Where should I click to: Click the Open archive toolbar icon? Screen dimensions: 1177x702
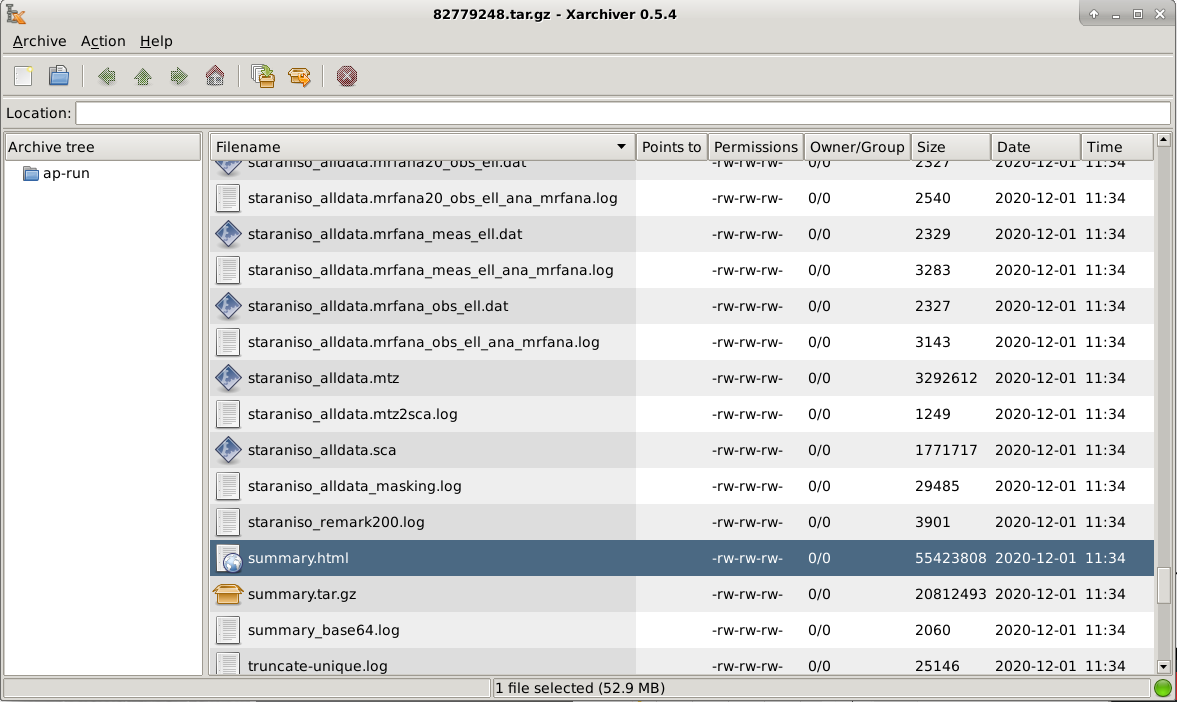59,76
